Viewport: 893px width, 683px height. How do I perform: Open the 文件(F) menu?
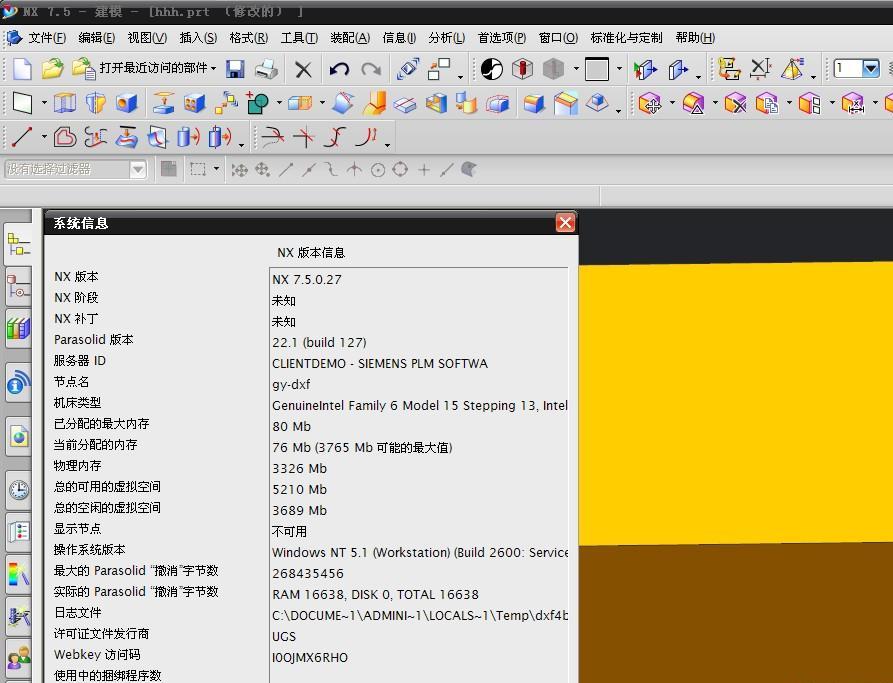pyautogui.click(x=47, y=38)
